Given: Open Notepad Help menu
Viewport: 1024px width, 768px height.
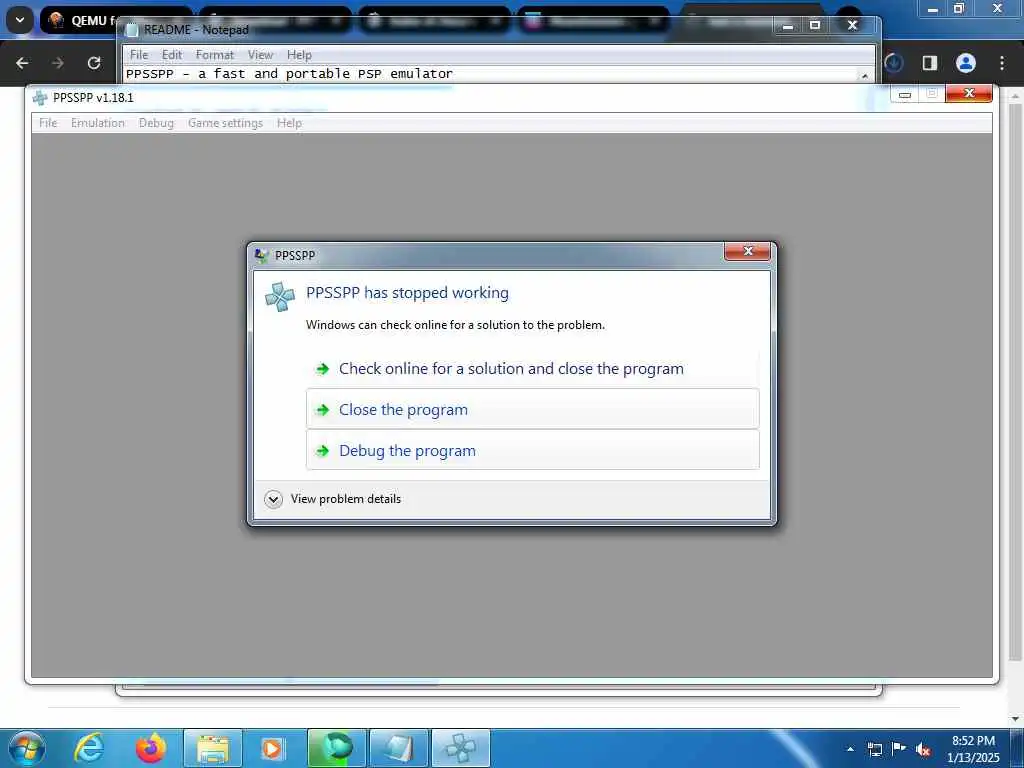Looking at the screenshot, I should pyautogui.click(x=299, y=55).
